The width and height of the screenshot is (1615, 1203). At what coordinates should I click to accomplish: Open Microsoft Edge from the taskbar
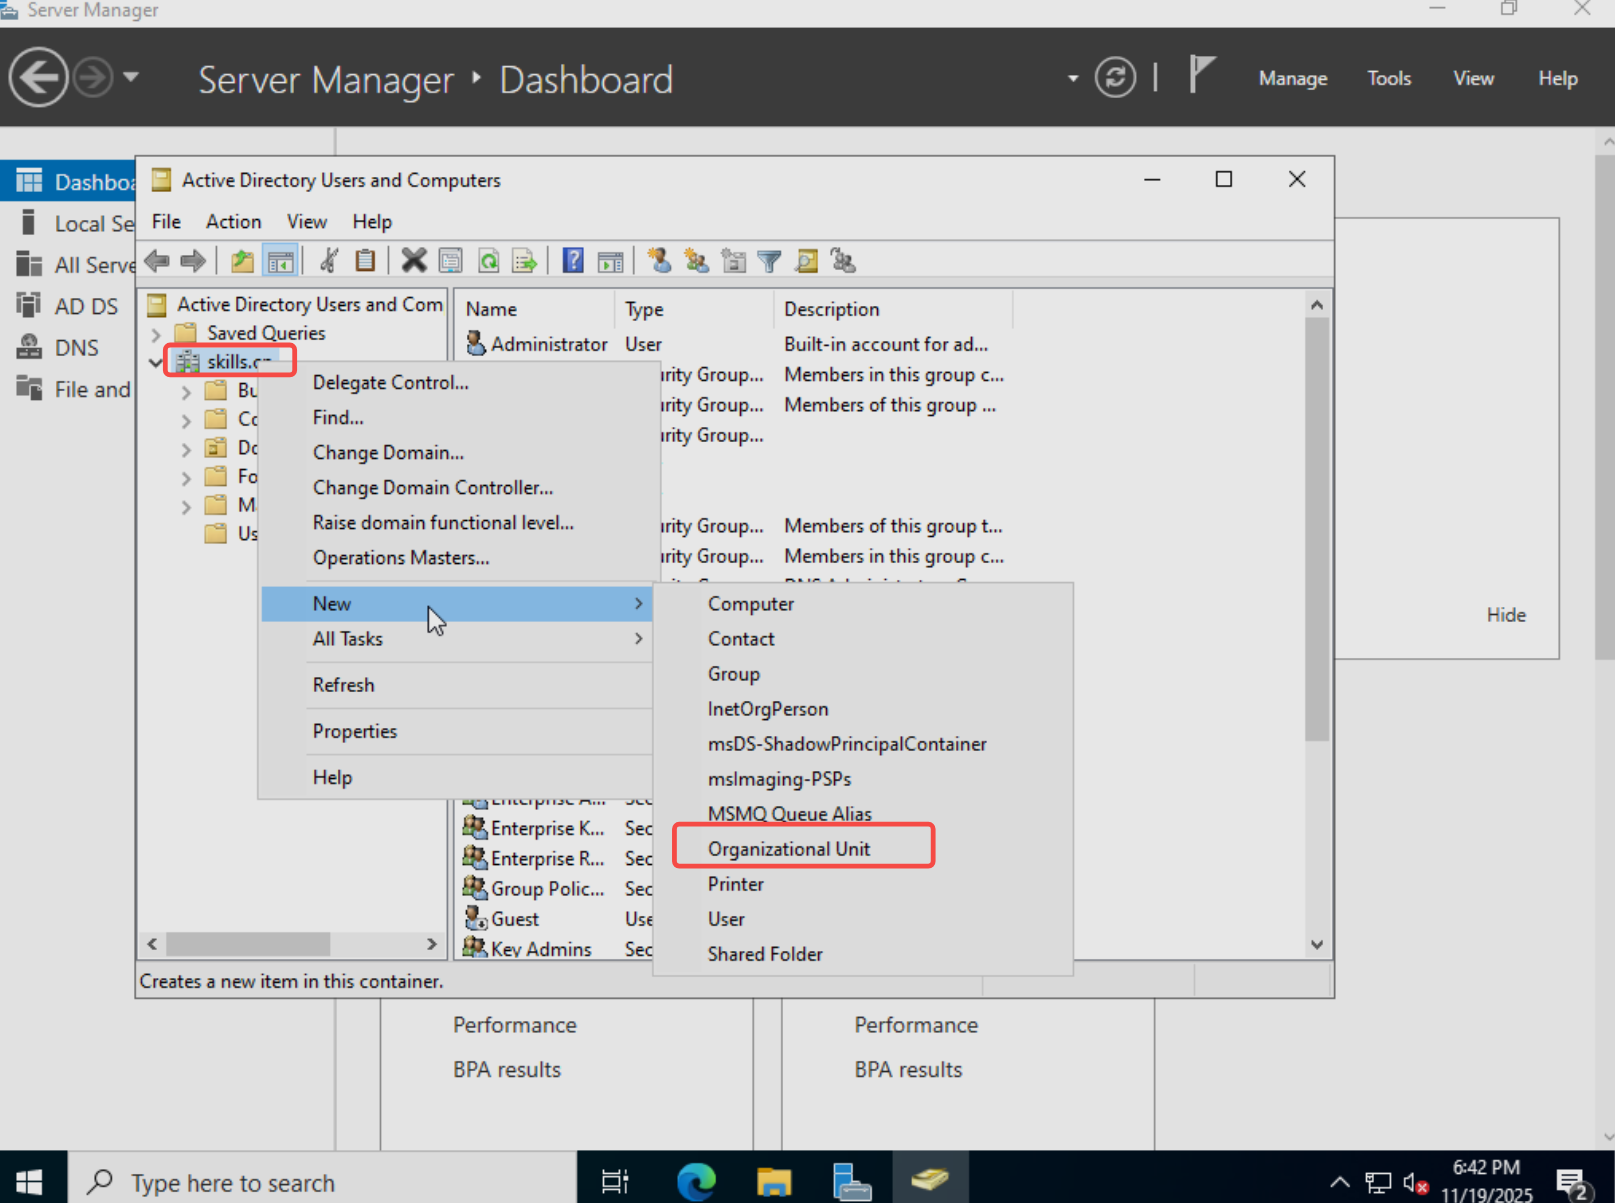696,1181
